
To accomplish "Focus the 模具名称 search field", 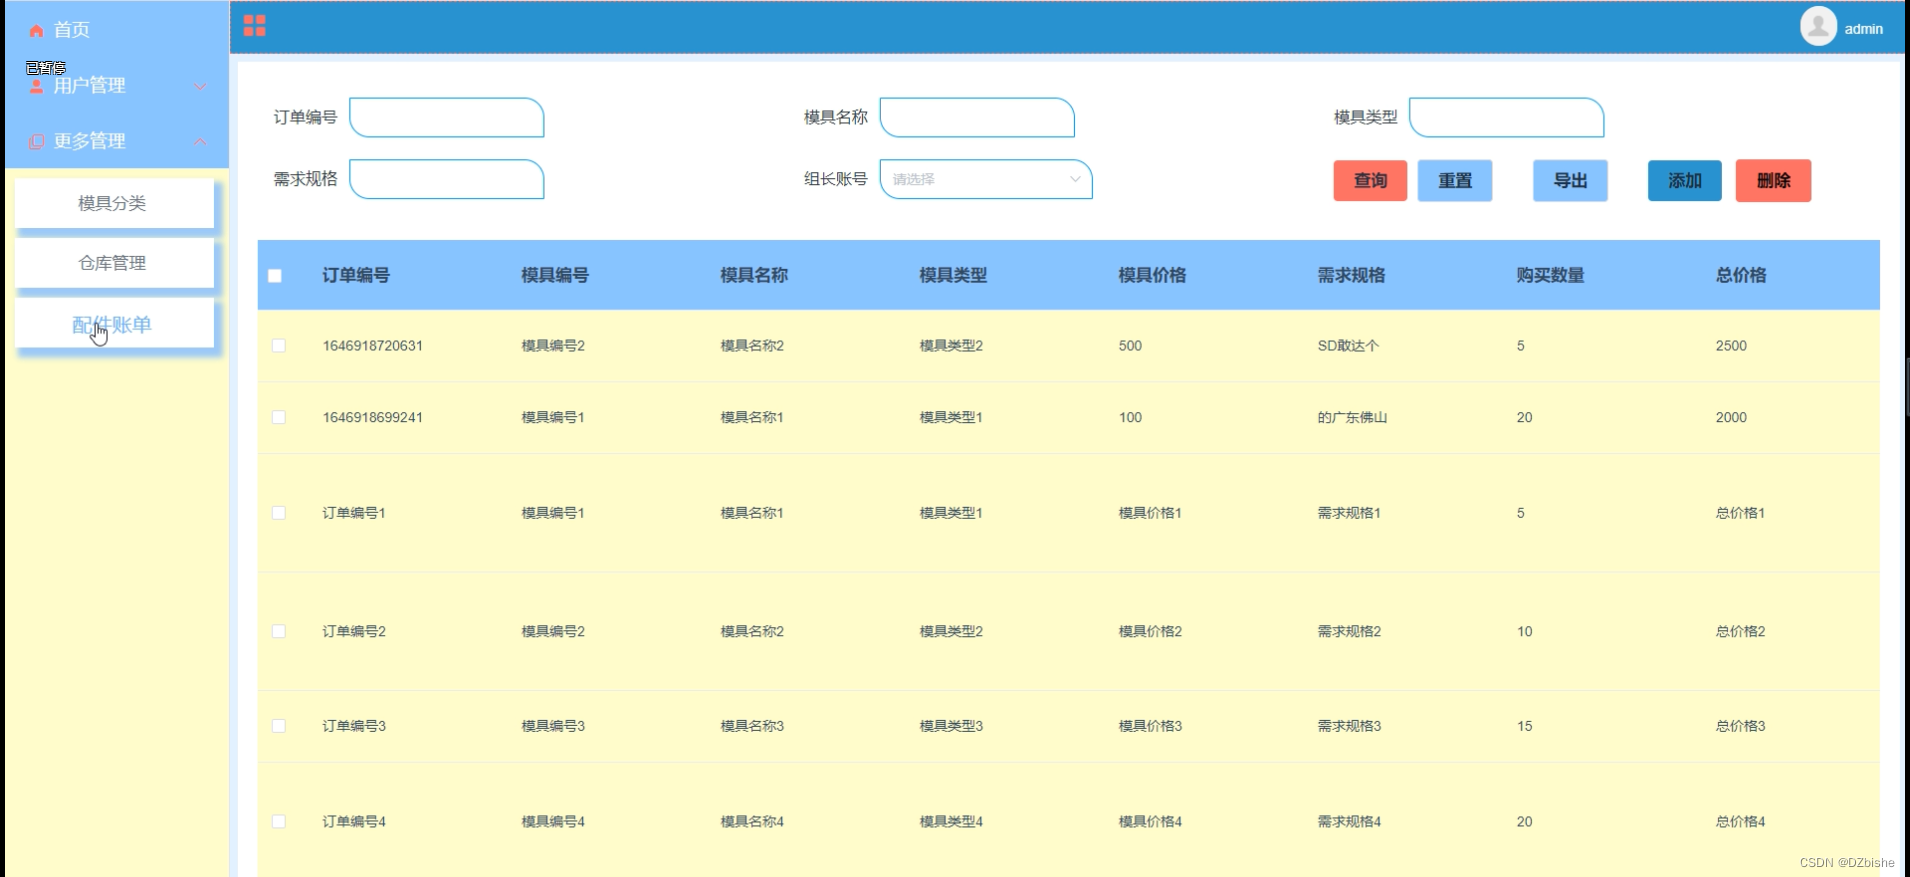I will (977, 117).
